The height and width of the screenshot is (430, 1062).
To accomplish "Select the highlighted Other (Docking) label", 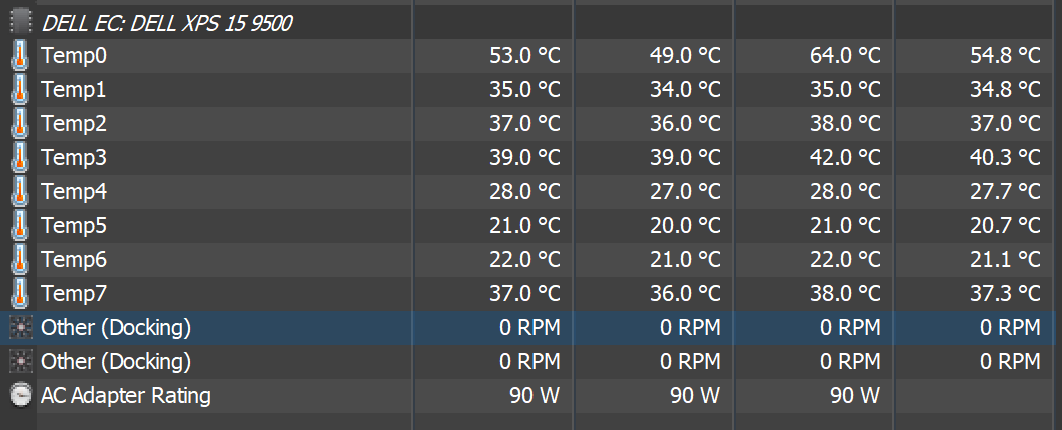I will point(116,328).
